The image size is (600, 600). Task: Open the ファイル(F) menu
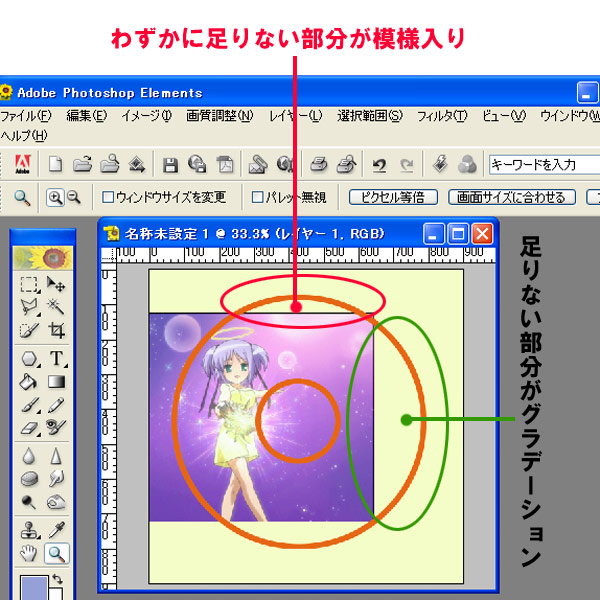(26, 116)
